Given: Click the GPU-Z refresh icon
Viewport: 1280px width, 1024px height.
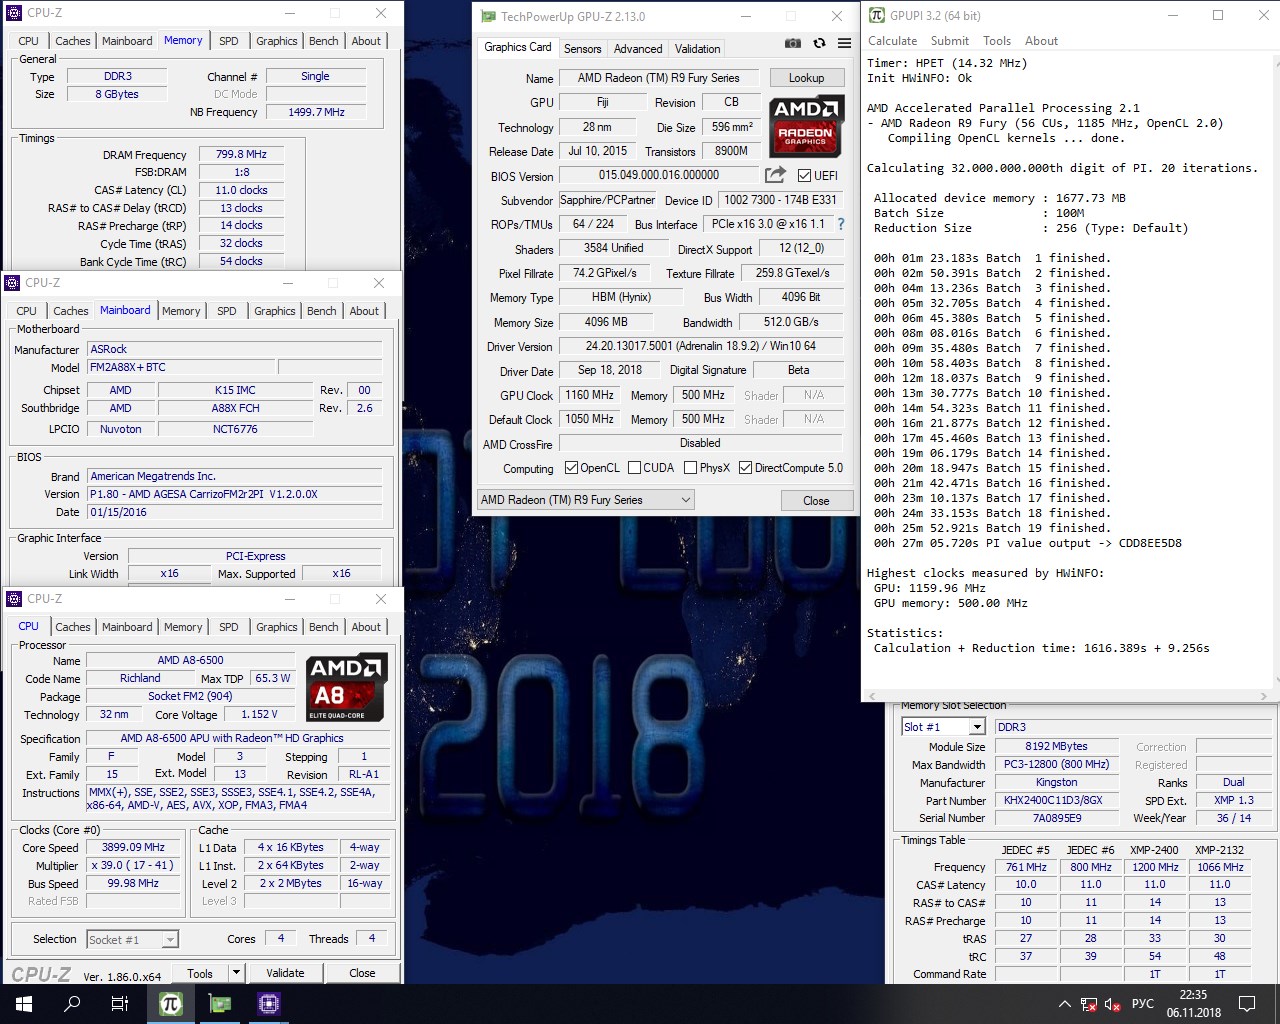Looking at the screenshot, I should [819, 43].
